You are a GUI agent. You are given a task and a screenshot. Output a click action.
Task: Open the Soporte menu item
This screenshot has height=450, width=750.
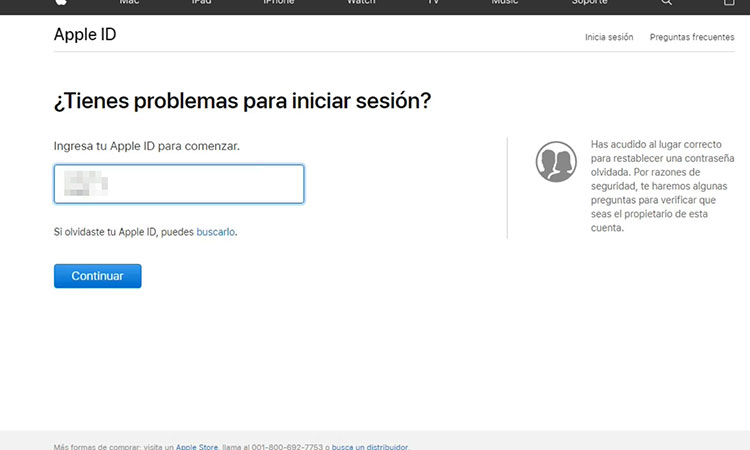(x=589, y=2)
